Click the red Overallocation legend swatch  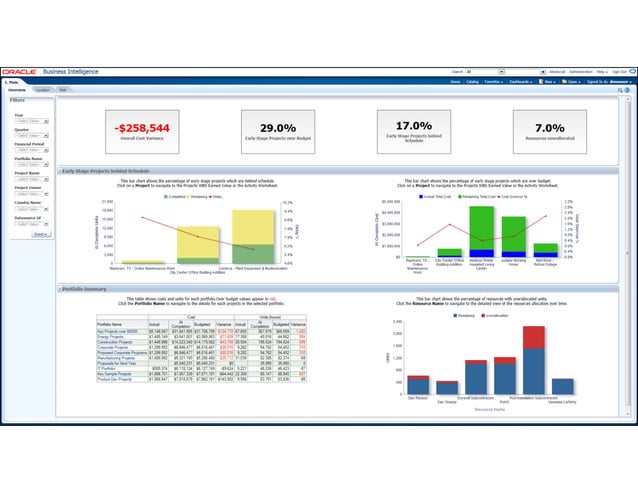[483, 316]
